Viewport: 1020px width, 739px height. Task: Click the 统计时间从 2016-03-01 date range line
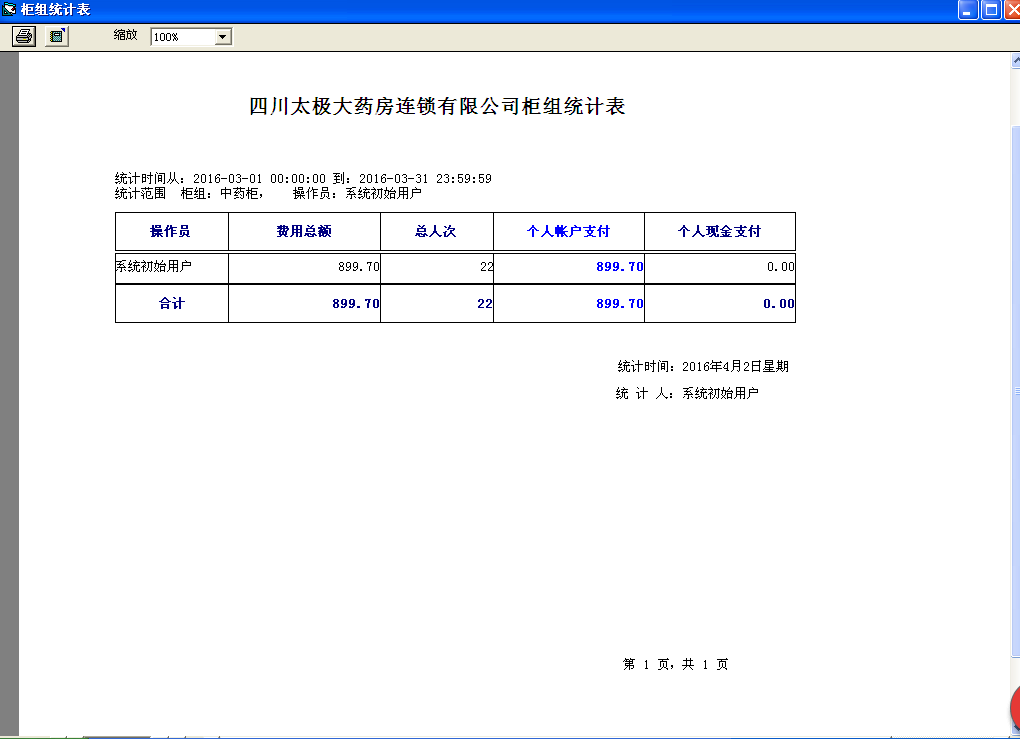303,178
